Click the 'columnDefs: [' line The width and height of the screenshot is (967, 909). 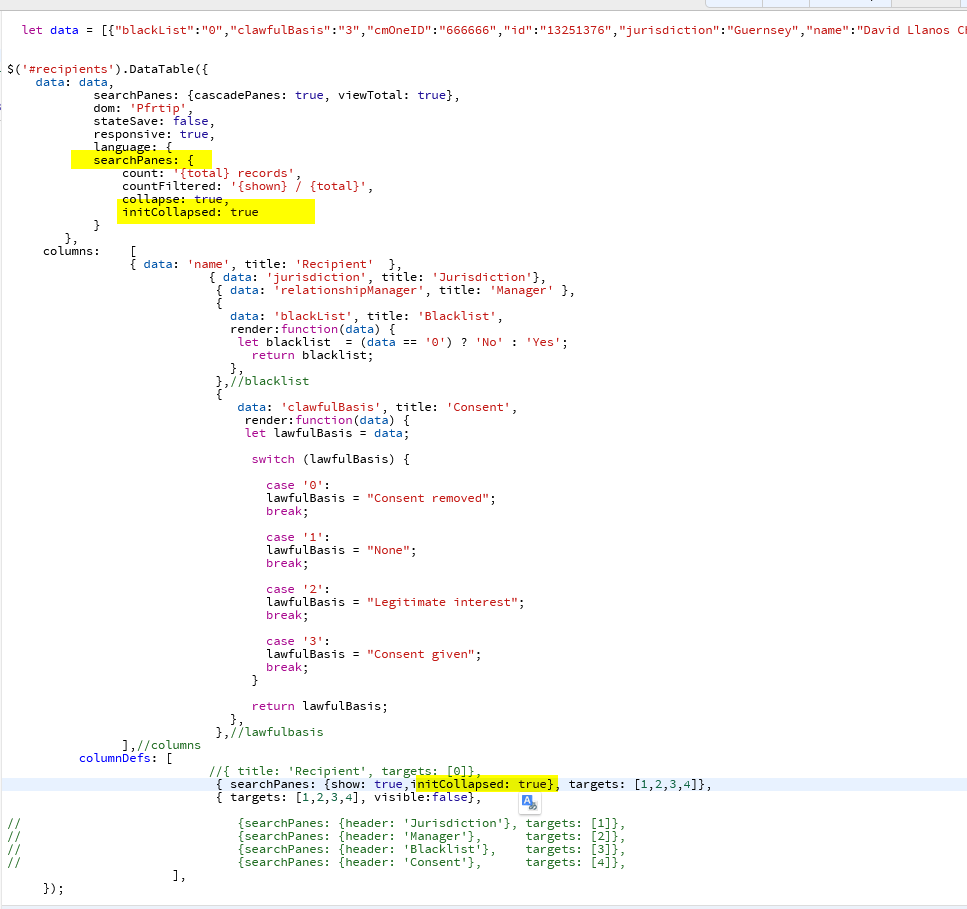[126, 758]
